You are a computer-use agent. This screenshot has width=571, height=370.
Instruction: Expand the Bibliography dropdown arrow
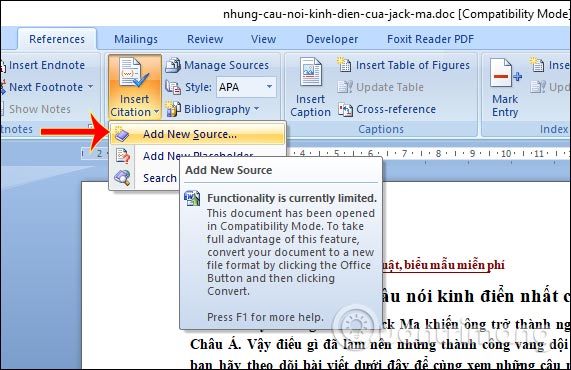click(x=256, y=109)
